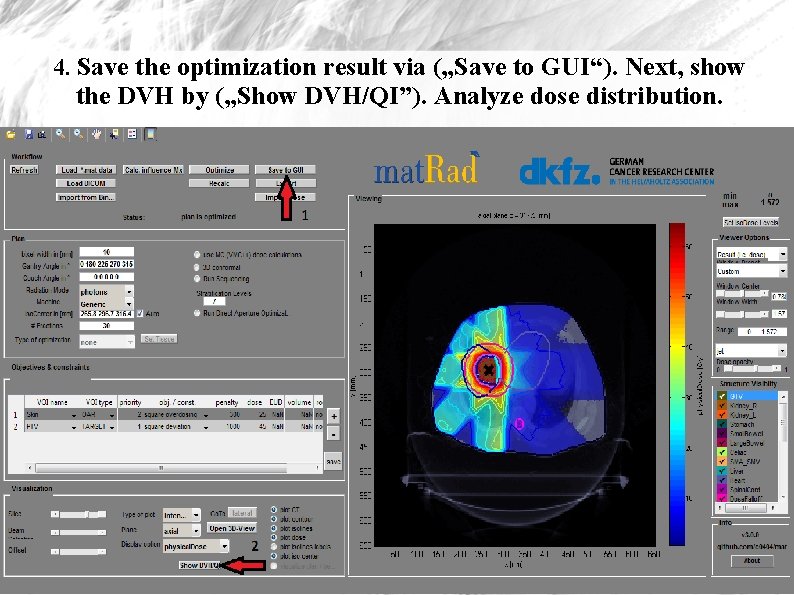
Task: Toggle the insert legend toolbar icon
Action: coord(132,134)
